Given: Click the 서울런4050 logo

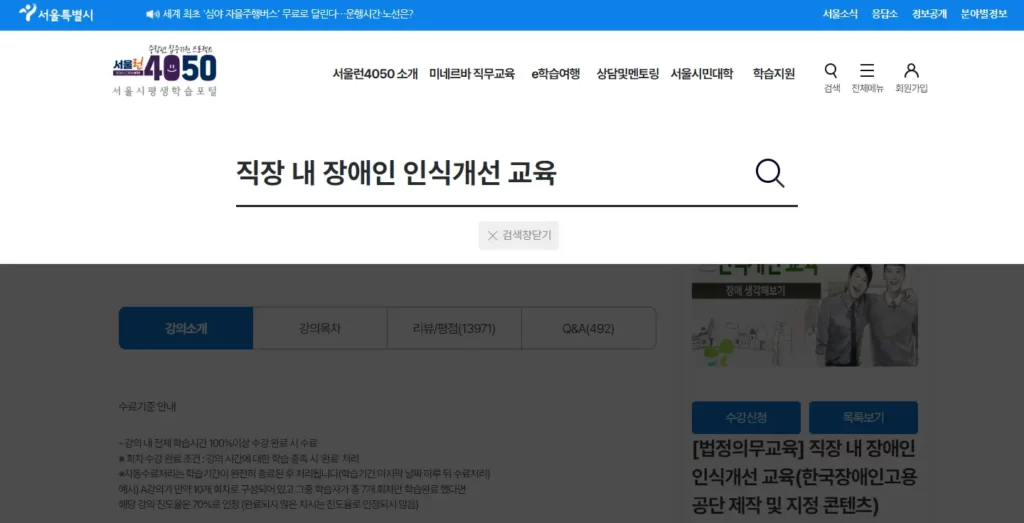Looking at the screenshot, I should pos(165,70).
